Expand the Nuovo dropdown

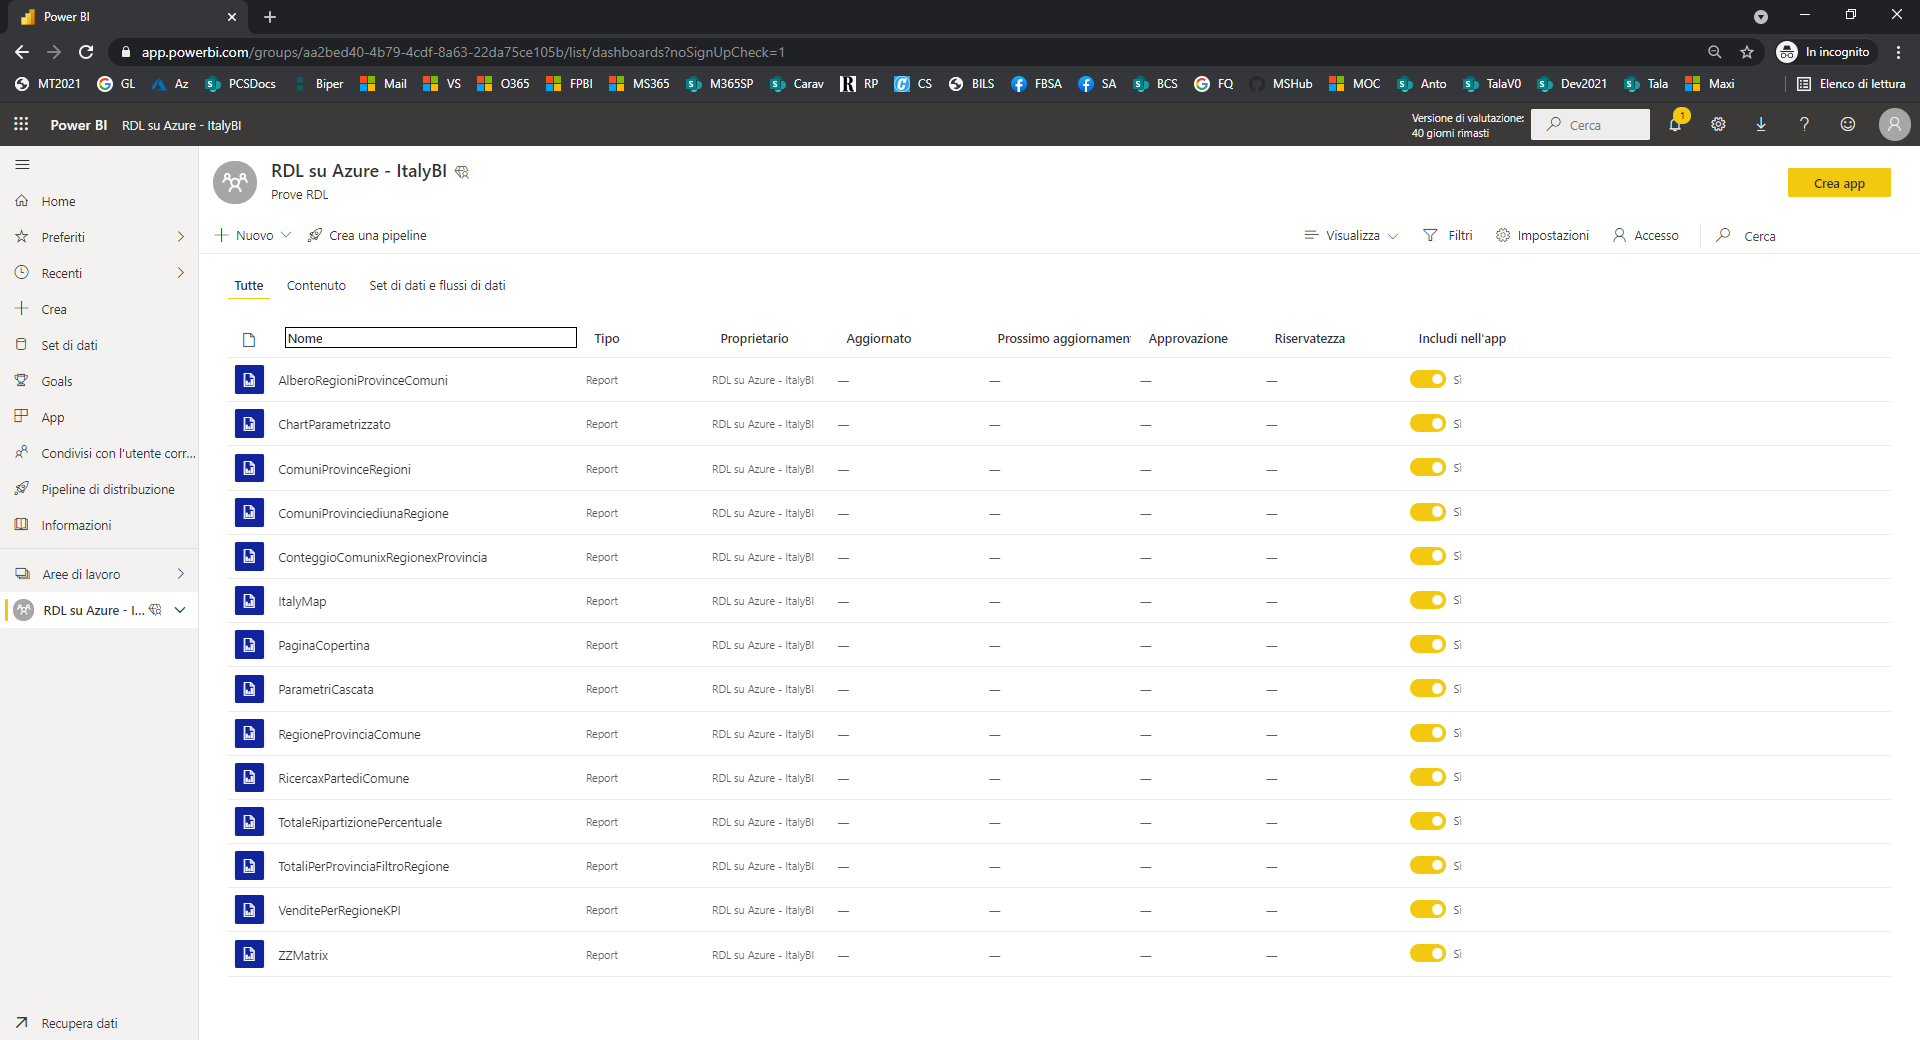pos(254,235)
